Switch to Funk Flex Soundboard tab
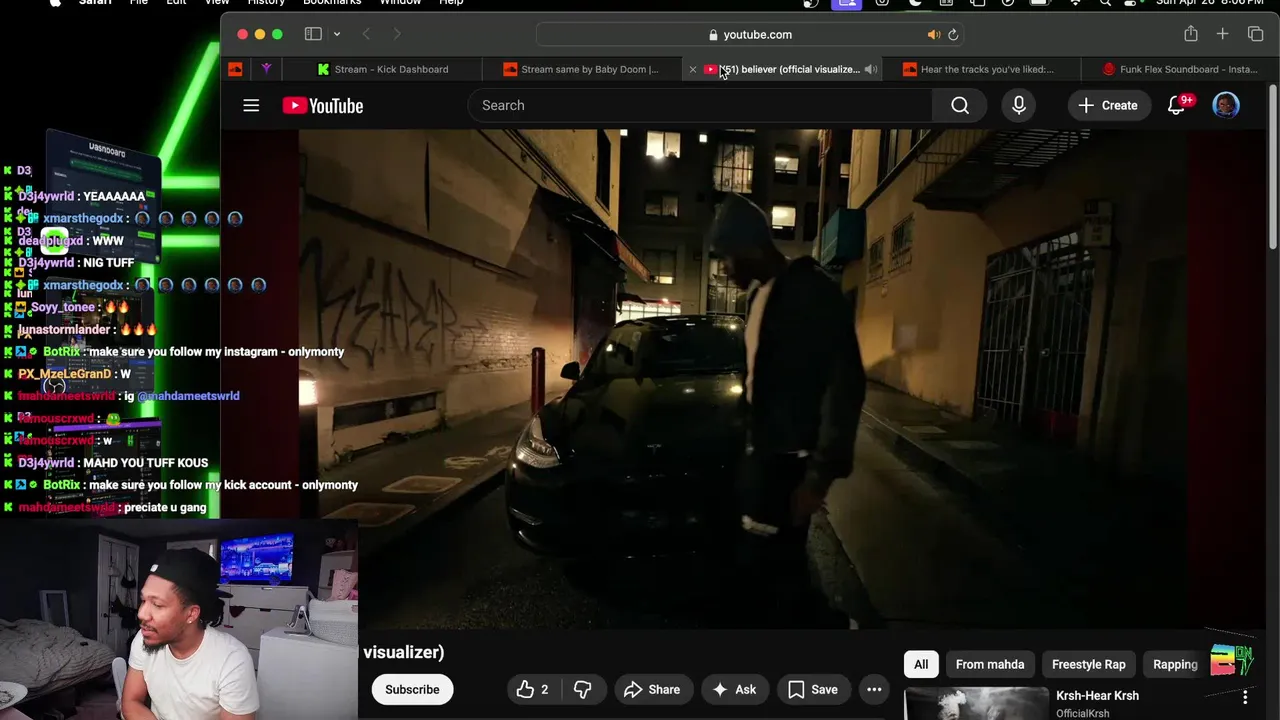Viewport: 1280px width, 720px height. [1180, 69]
